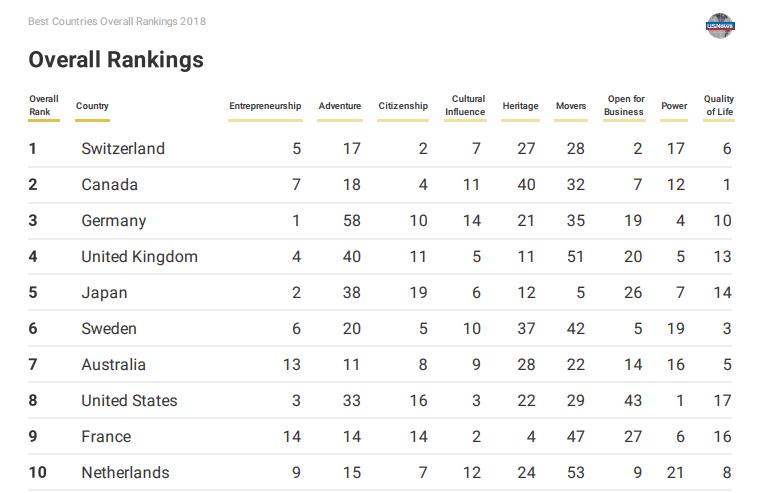Select the Netherlands row name

click(125, 473)
